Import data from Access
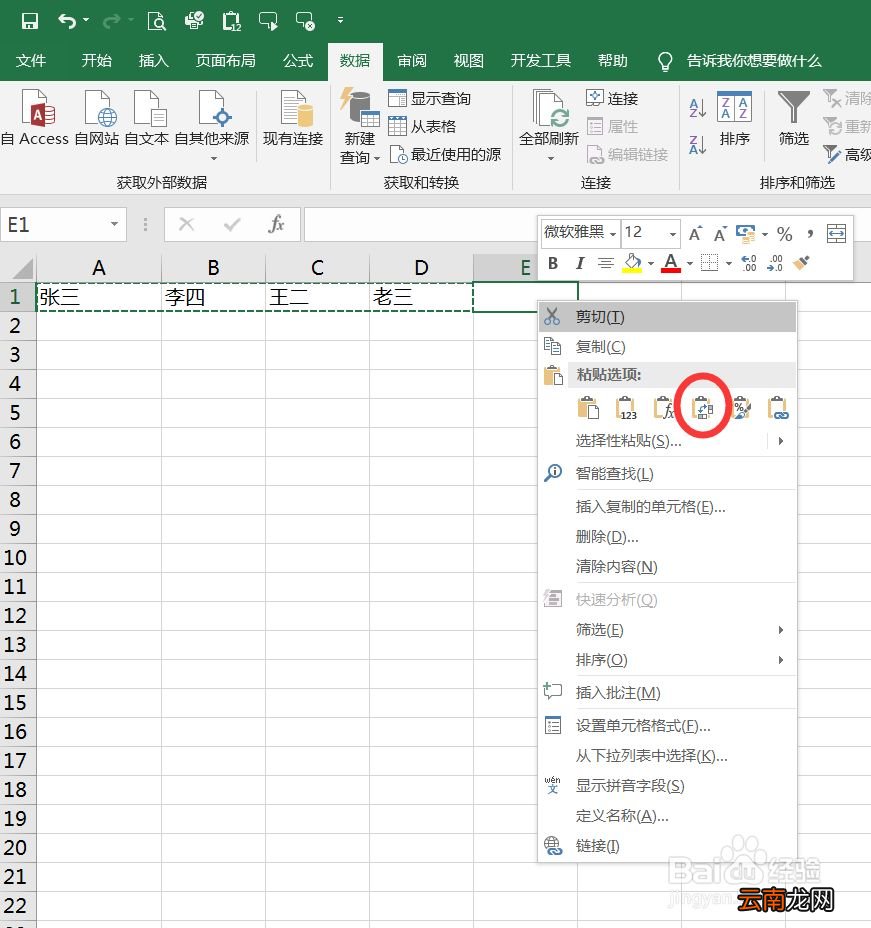The width and height of the screenshot is (871, 928). coord(37,118)
